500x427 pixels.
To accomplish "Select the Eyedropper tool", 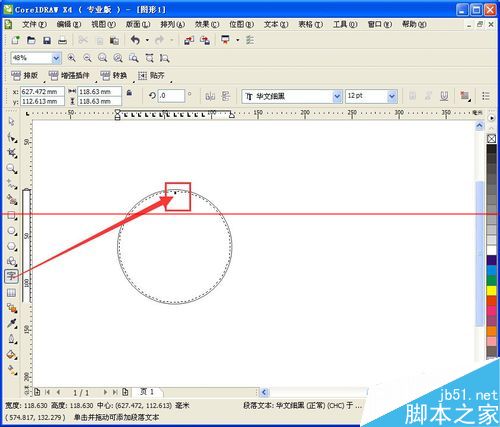I will tap(12, 323).
